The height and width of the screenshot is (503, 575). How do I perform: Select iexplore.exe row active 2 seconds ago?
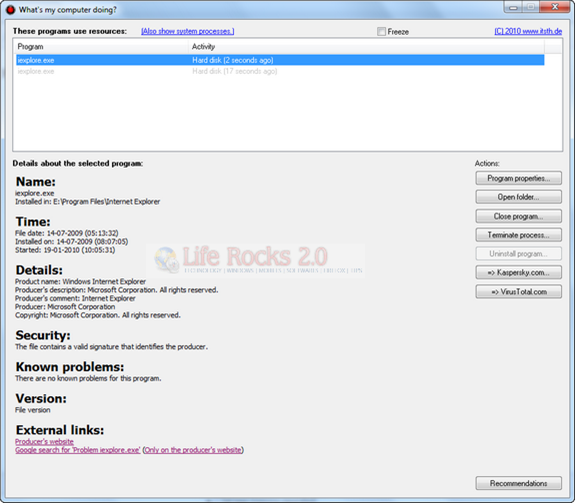[x=280, y=60]
